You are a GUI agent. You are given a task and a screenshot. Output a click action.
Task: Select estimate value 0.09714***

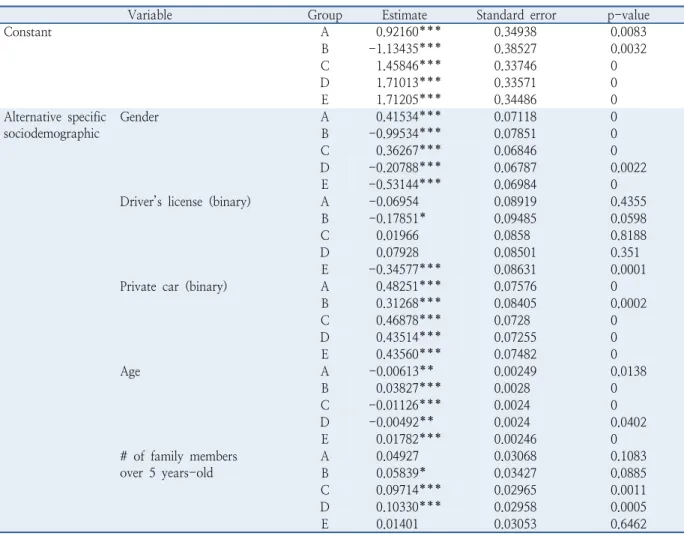[x=408, y=490]
